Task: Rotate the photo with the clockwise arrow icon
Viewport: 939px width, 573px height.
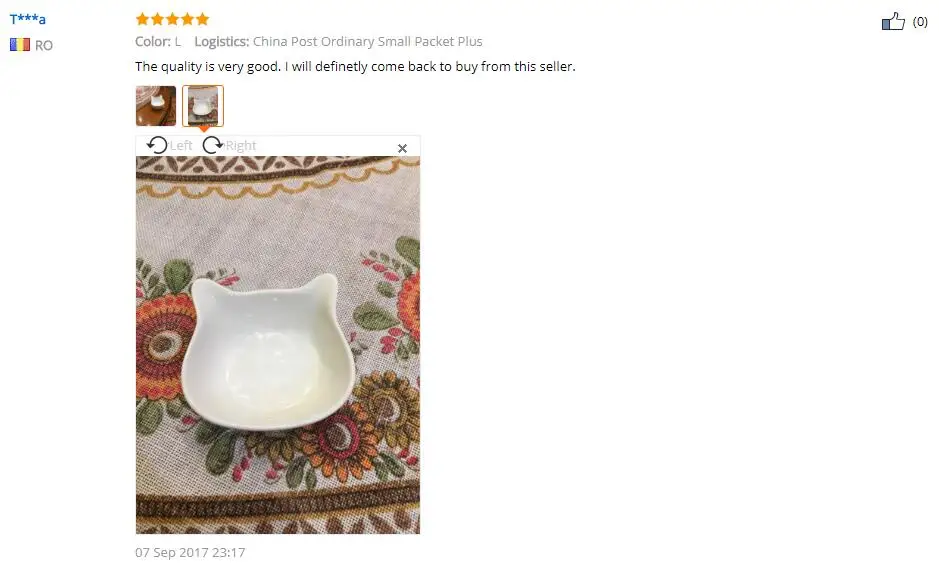Action: (213, 145)
